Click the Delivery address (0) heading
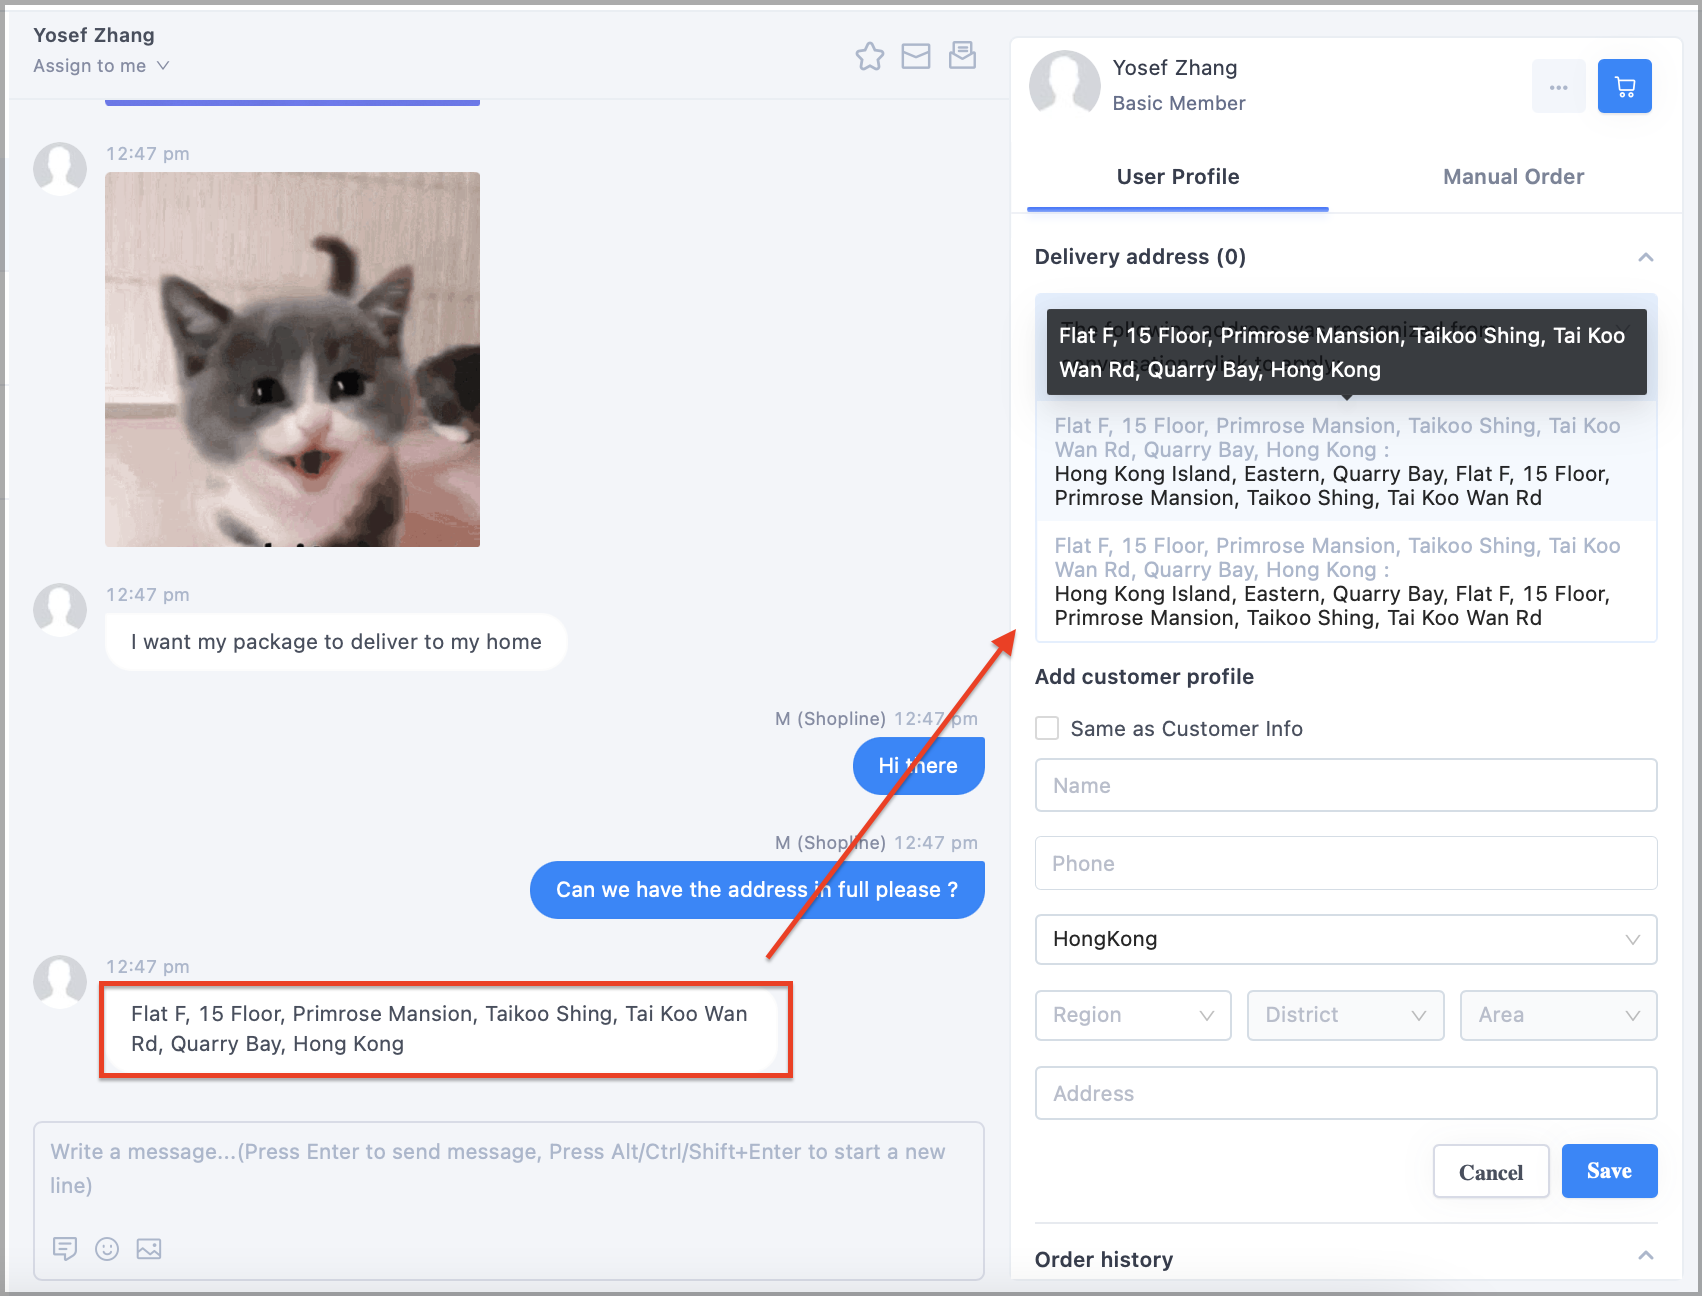Viewport: 1702px width, 1296px height. pyautogui.click(x=1140, y=257)
